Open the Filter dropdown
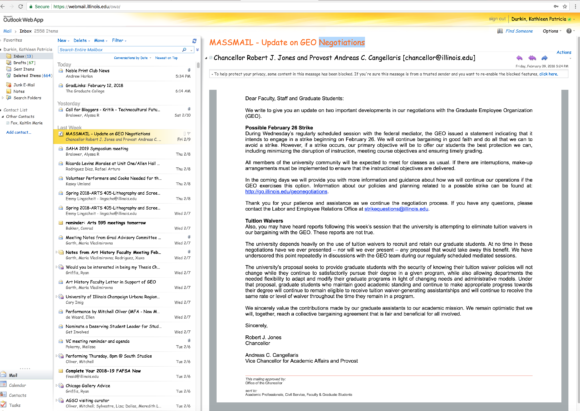Screen dimensions: 580x411 point(119,40)
